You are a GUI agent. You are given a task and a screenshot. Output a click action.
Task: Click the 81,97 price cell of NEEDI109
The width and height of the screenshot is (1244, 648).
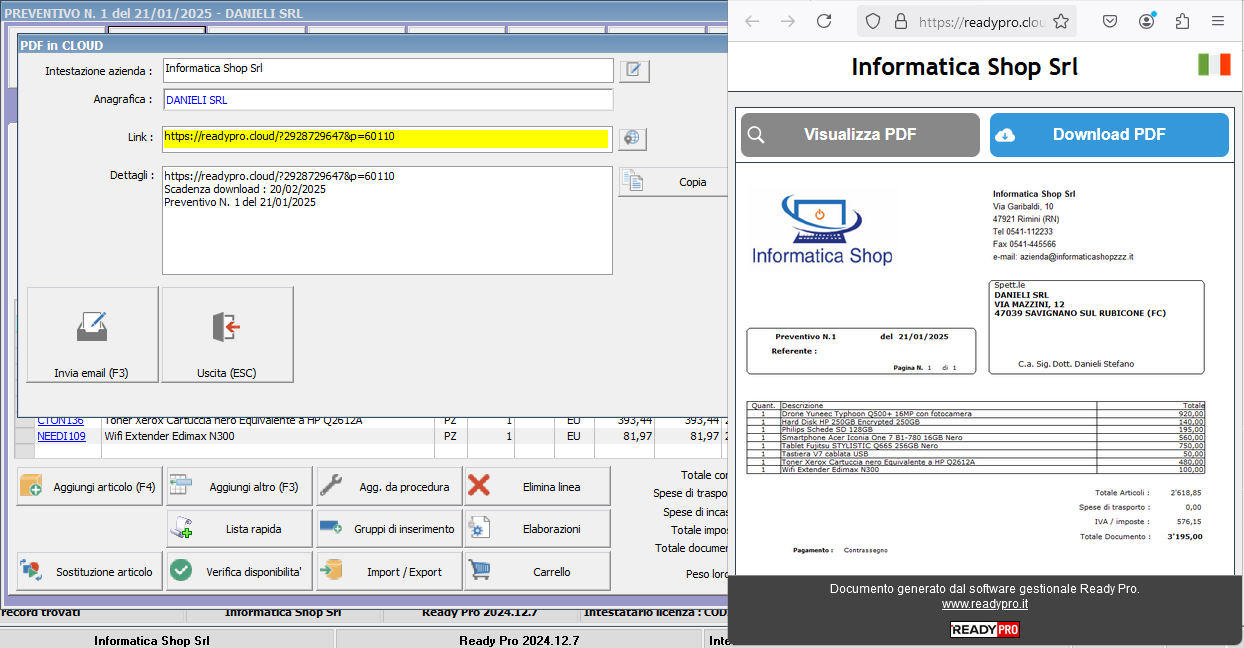[624, 437]
